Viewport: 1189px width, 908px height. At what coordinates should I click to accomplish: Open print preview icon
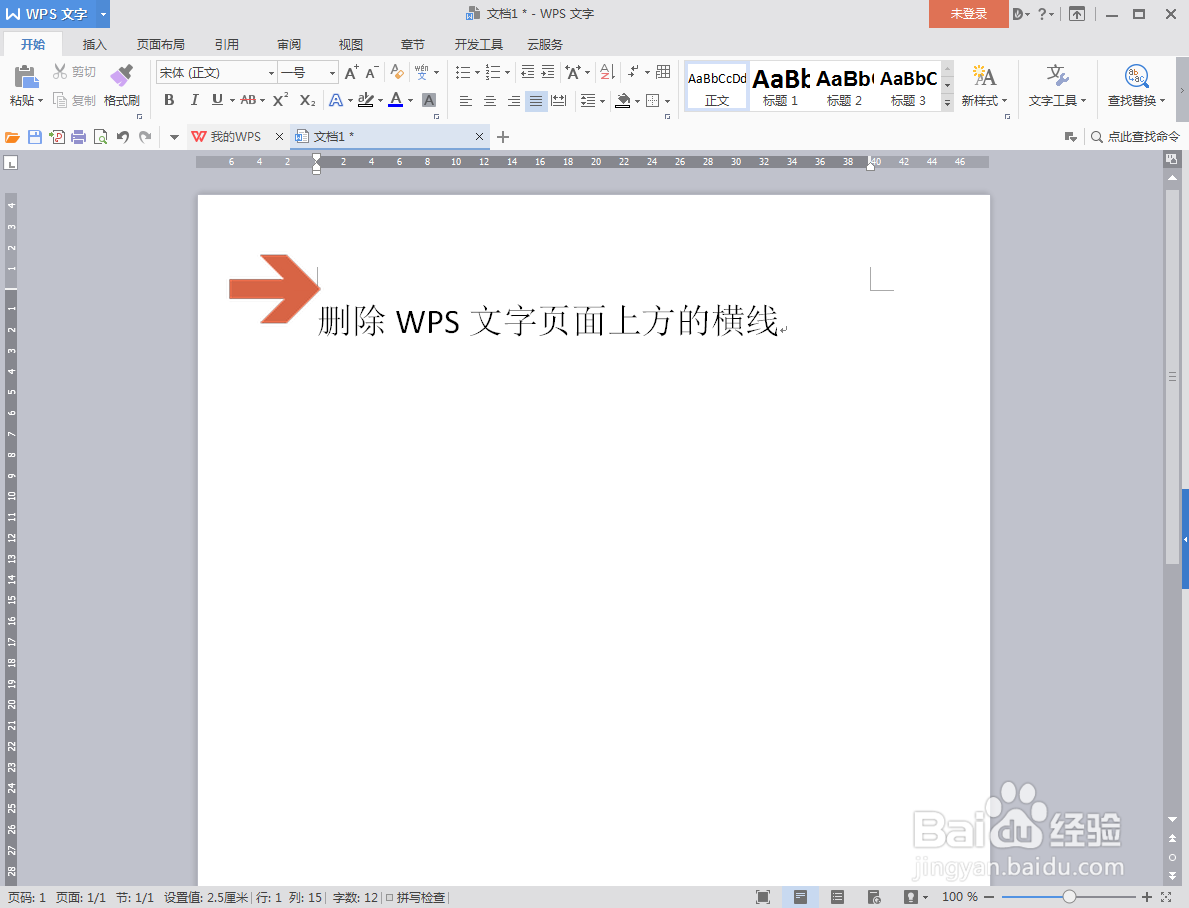pos(100,137)
